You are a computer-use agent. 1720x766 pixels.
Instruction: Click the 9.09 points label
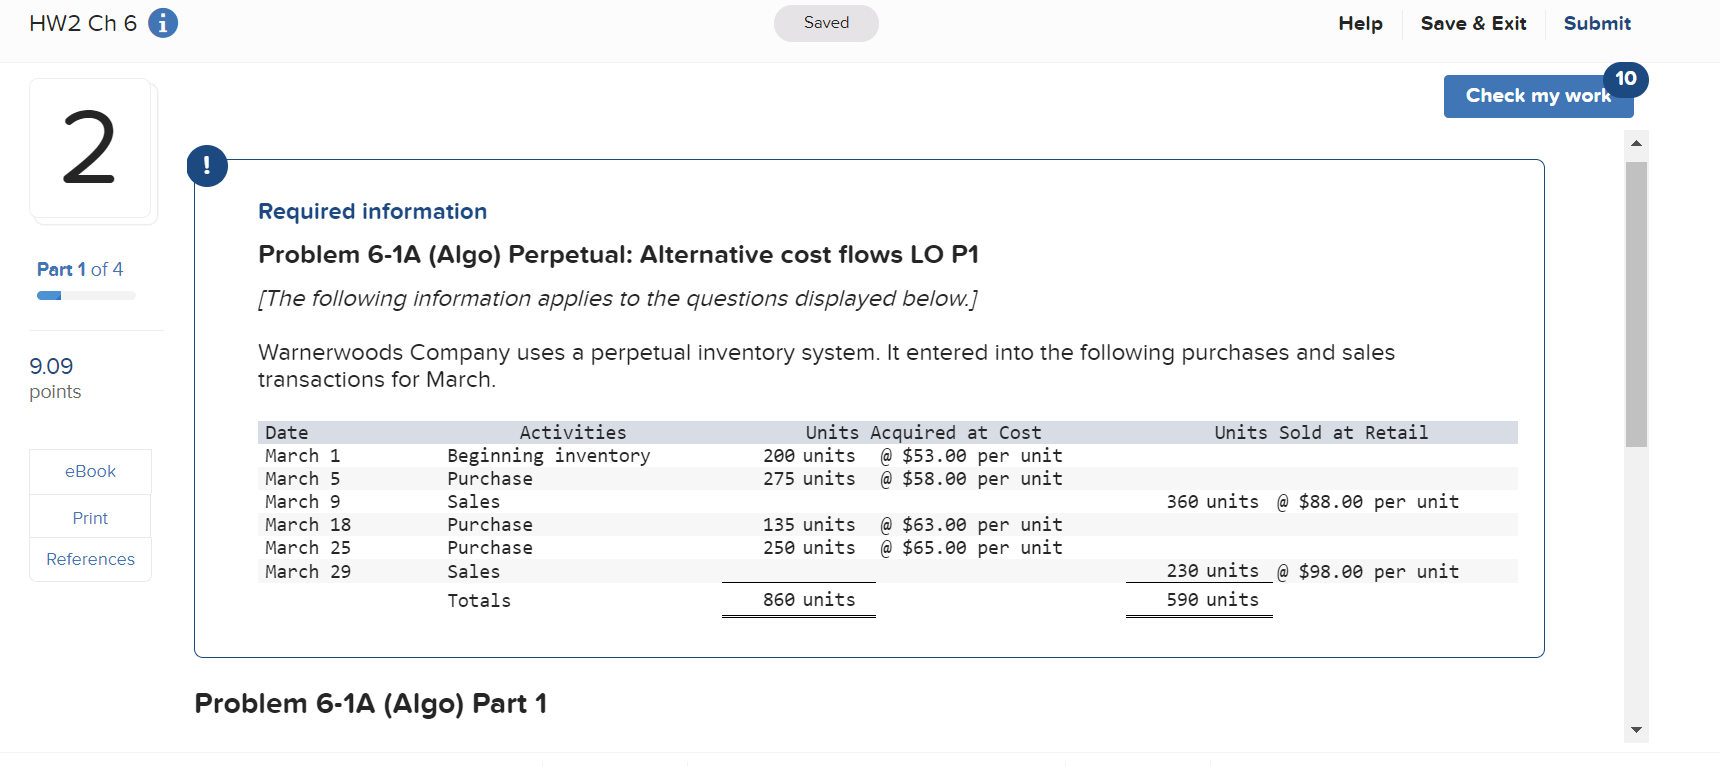click(x=54, y=378)
